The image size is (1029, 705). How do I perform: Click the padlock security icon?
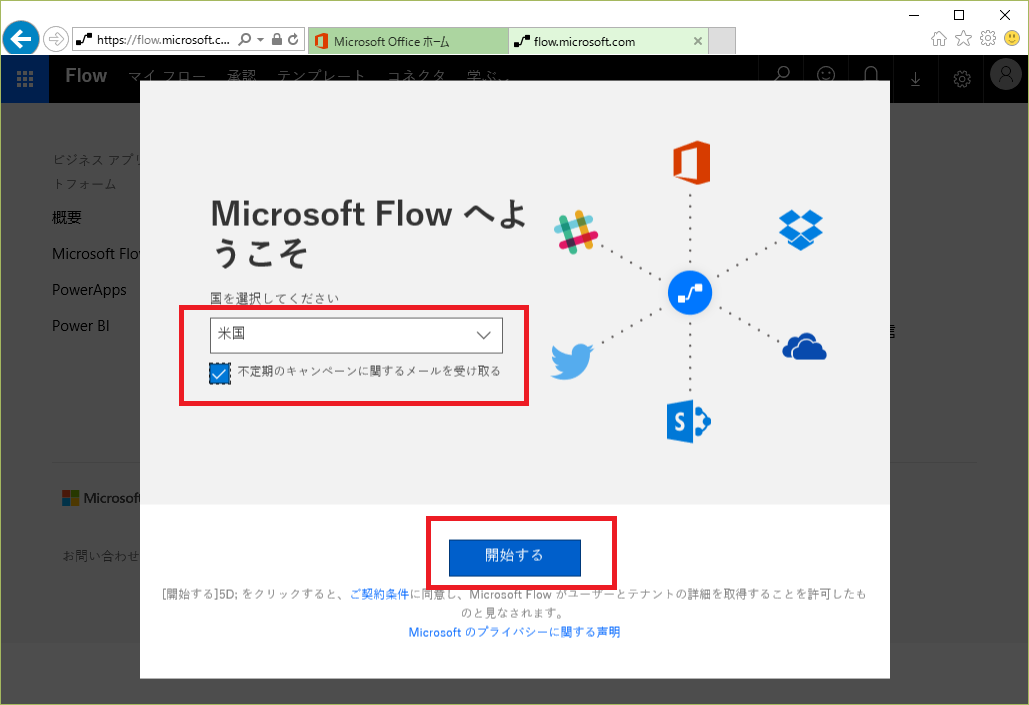(x=277, y=39)
